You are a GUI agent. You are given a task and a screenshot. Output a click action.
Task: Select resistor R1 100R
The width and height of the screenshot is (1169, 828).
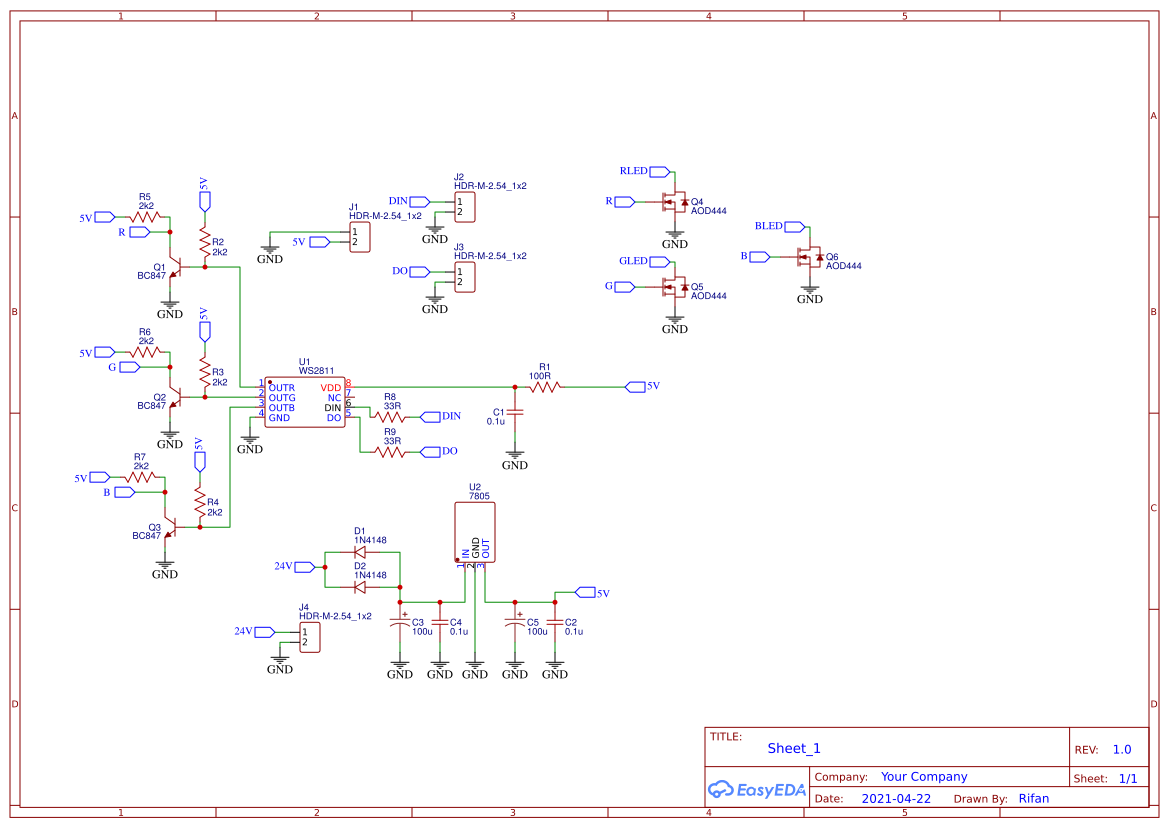click(544, 385)
